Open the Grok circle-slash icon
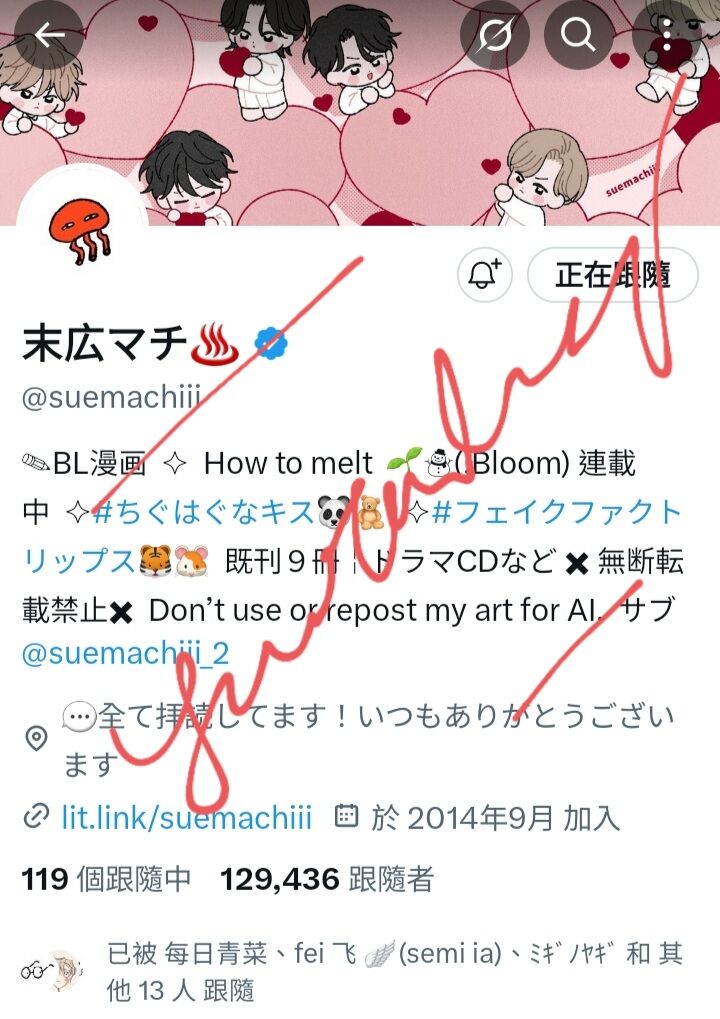This screenshot has width=720, height=1019. [495, 34]
